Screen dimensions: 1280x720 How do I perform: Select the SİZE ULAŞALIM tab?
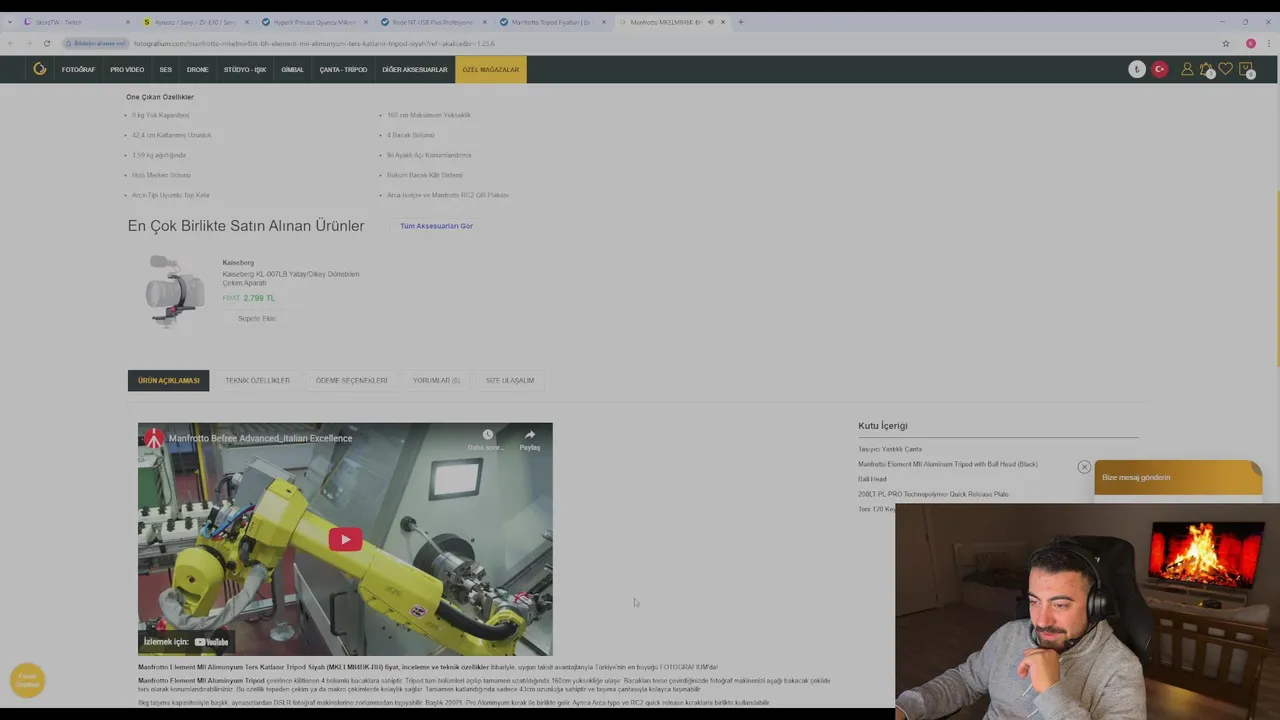click(510, 381)
